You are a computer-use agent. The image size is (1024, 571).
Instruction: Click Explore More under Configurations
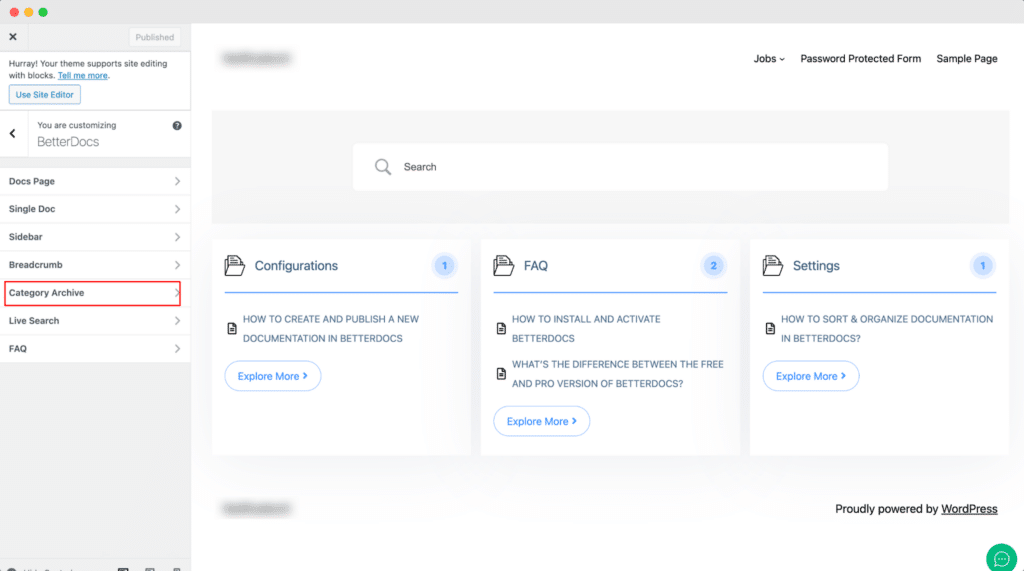click(x=272, y=376)
